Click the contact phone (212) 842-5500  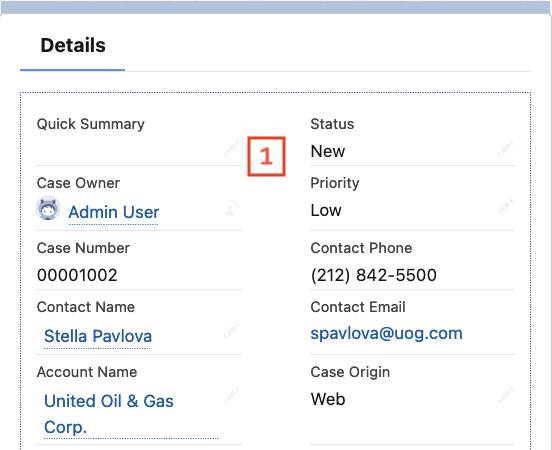[x=374, y=275]
